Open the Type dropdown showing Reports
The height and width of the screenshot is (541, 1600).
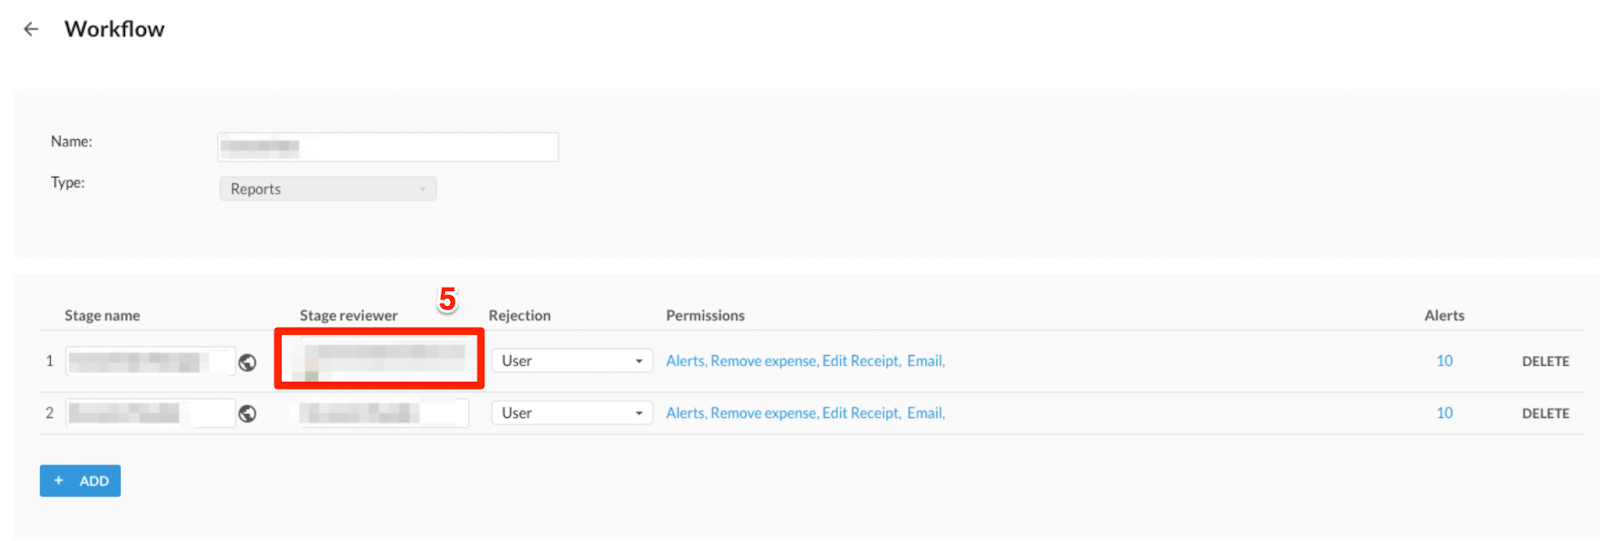(x=328, y=189)
